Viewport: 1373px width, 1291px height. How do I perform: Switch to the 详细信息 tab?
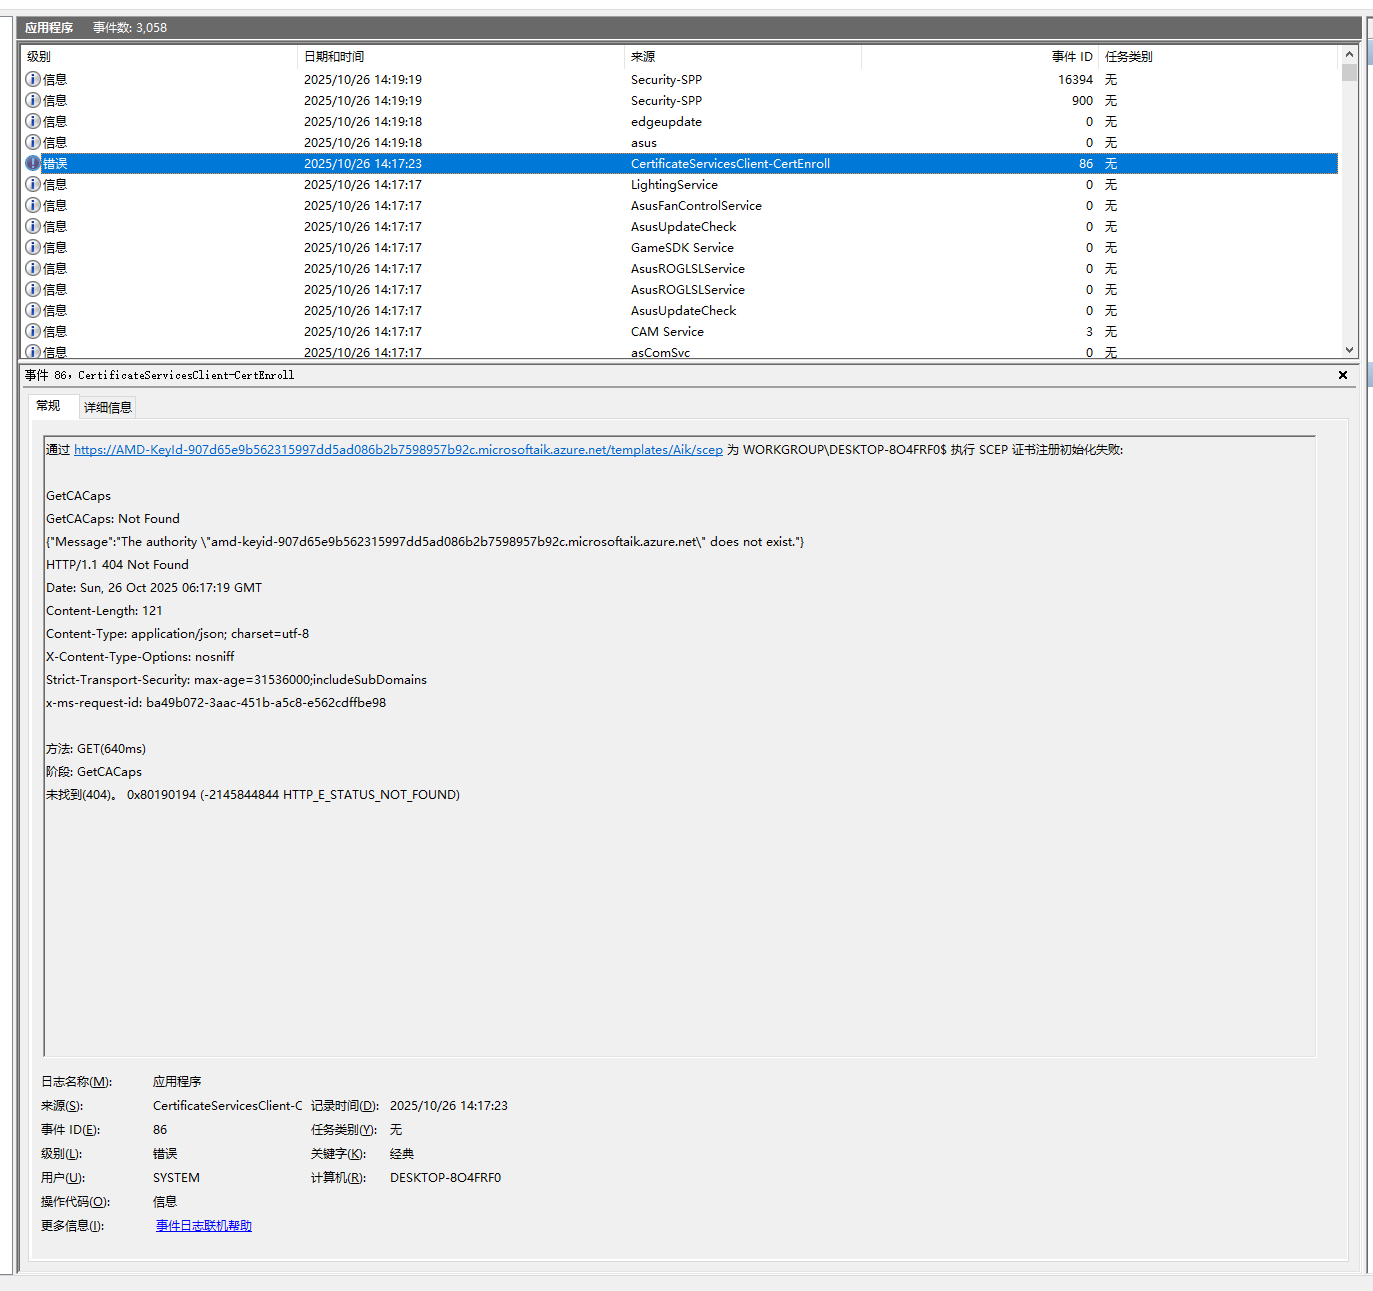click(x=108, y=407)
